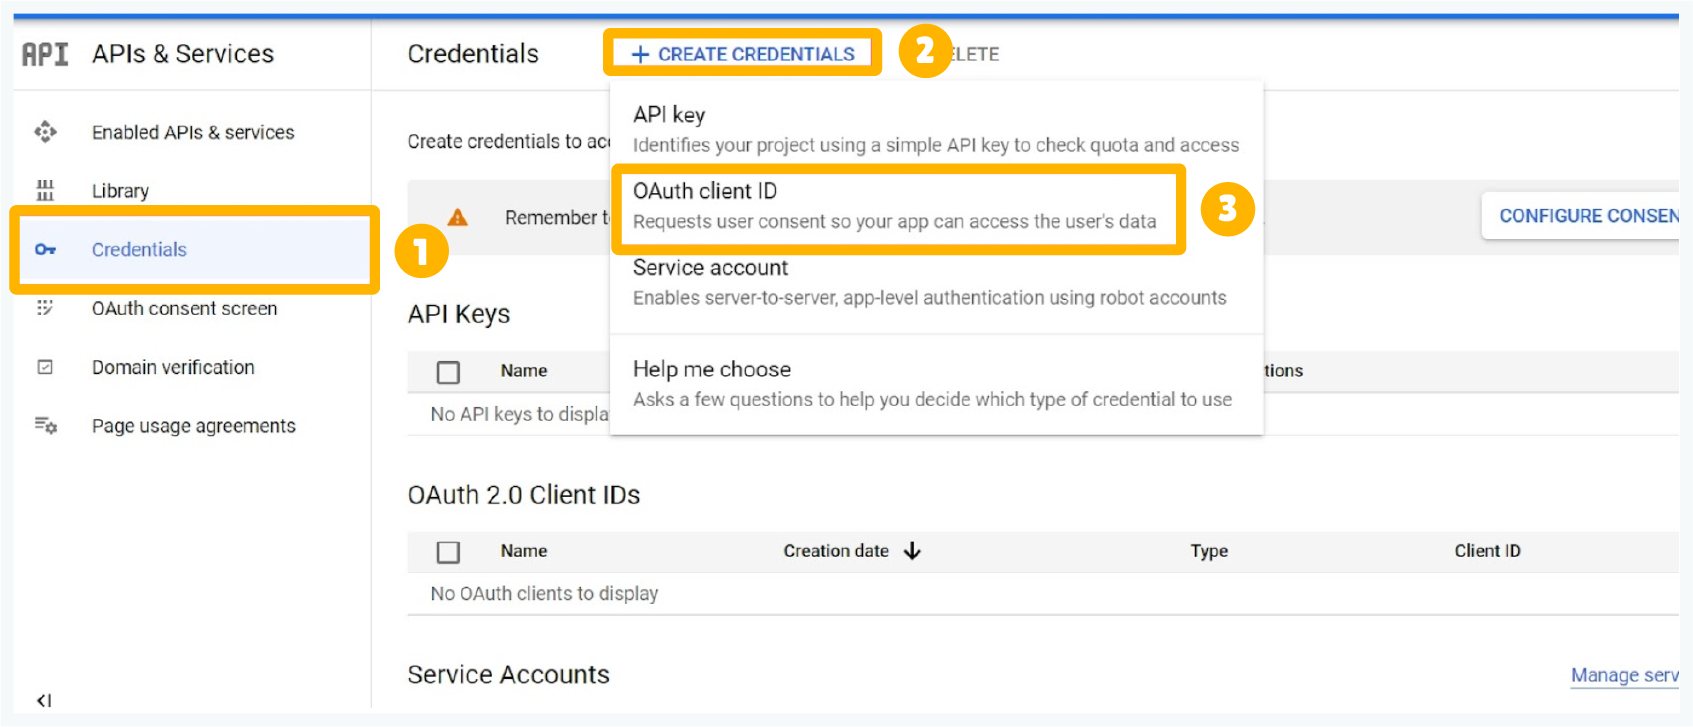Collapse the left sidebar with the chevron
This screenshot has height=727, width=1693.
[42, 700]
